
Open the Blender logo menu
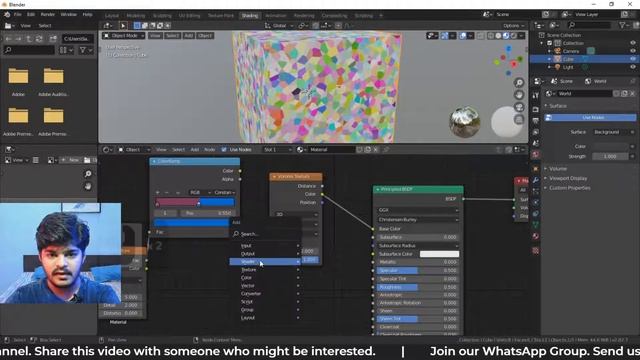point(7,14)
